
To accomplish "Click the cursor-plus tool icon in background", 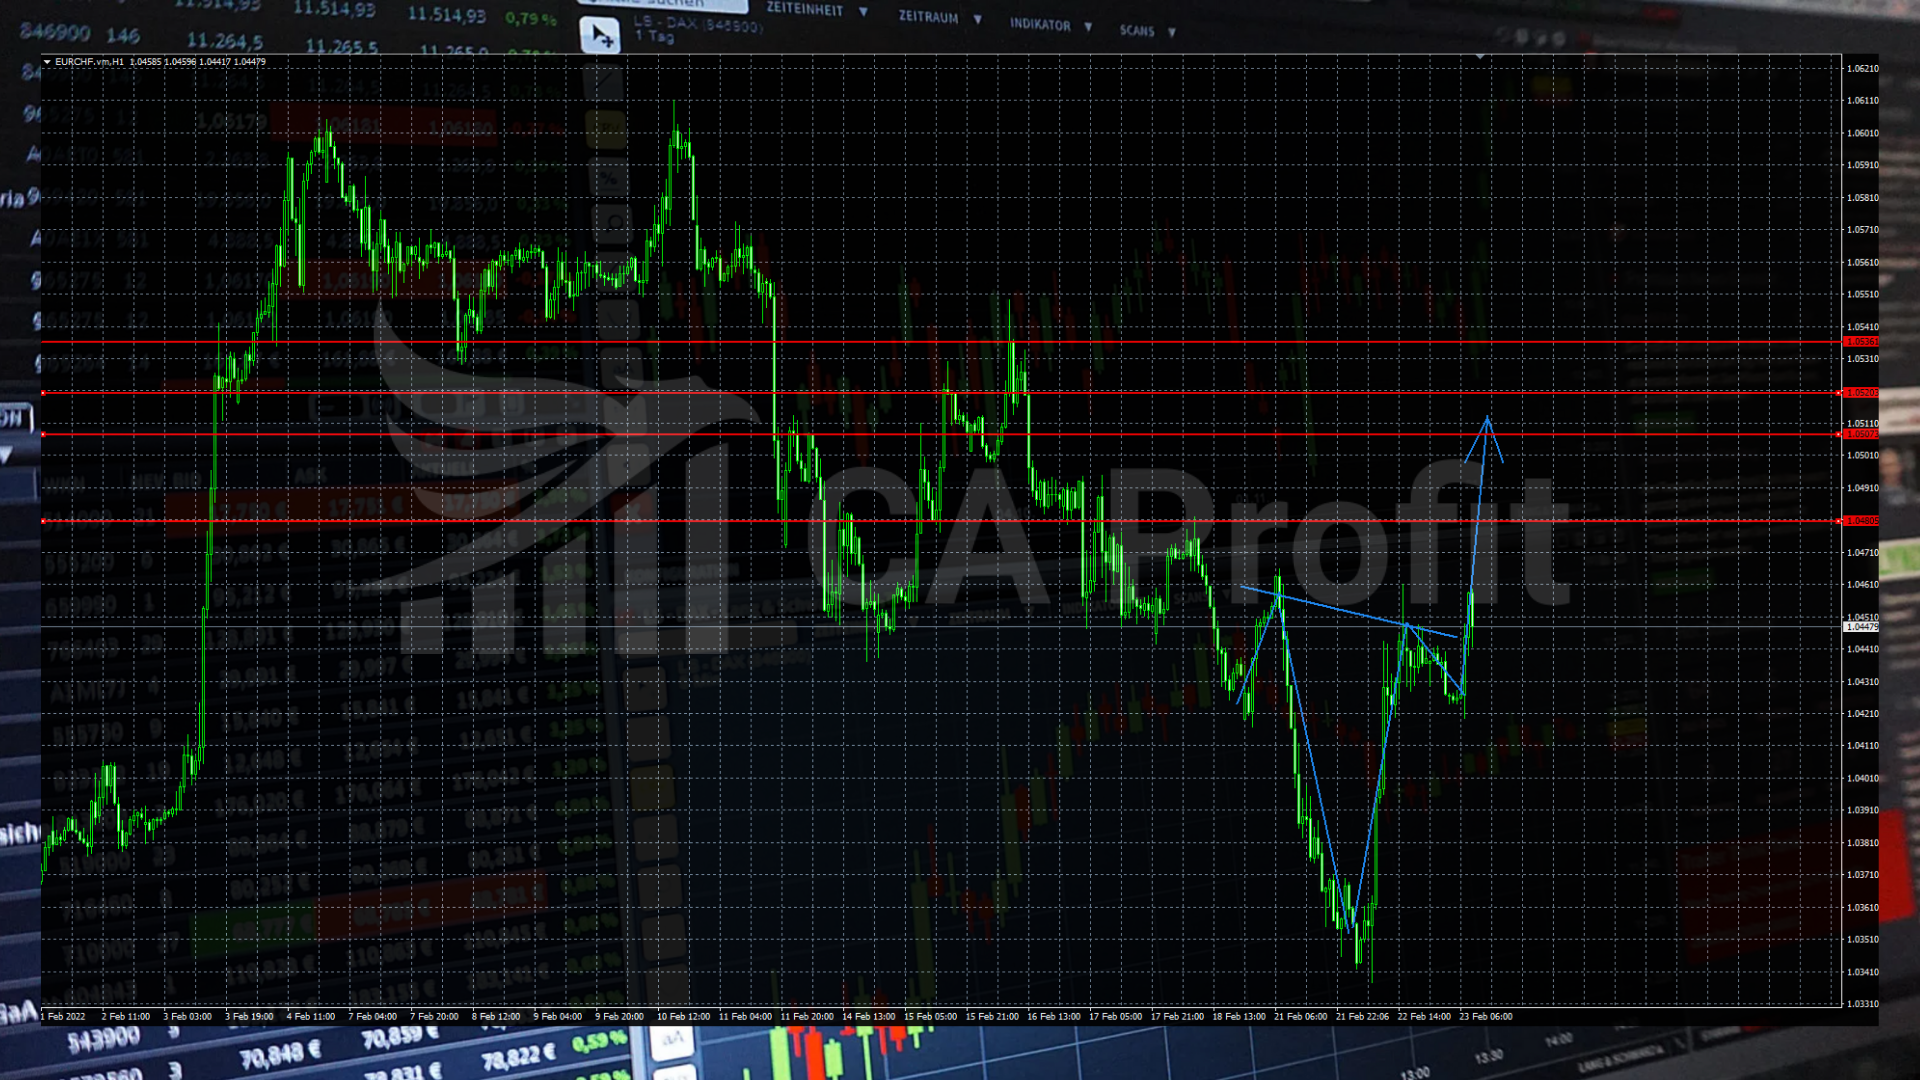I will (x=600, y=36).
